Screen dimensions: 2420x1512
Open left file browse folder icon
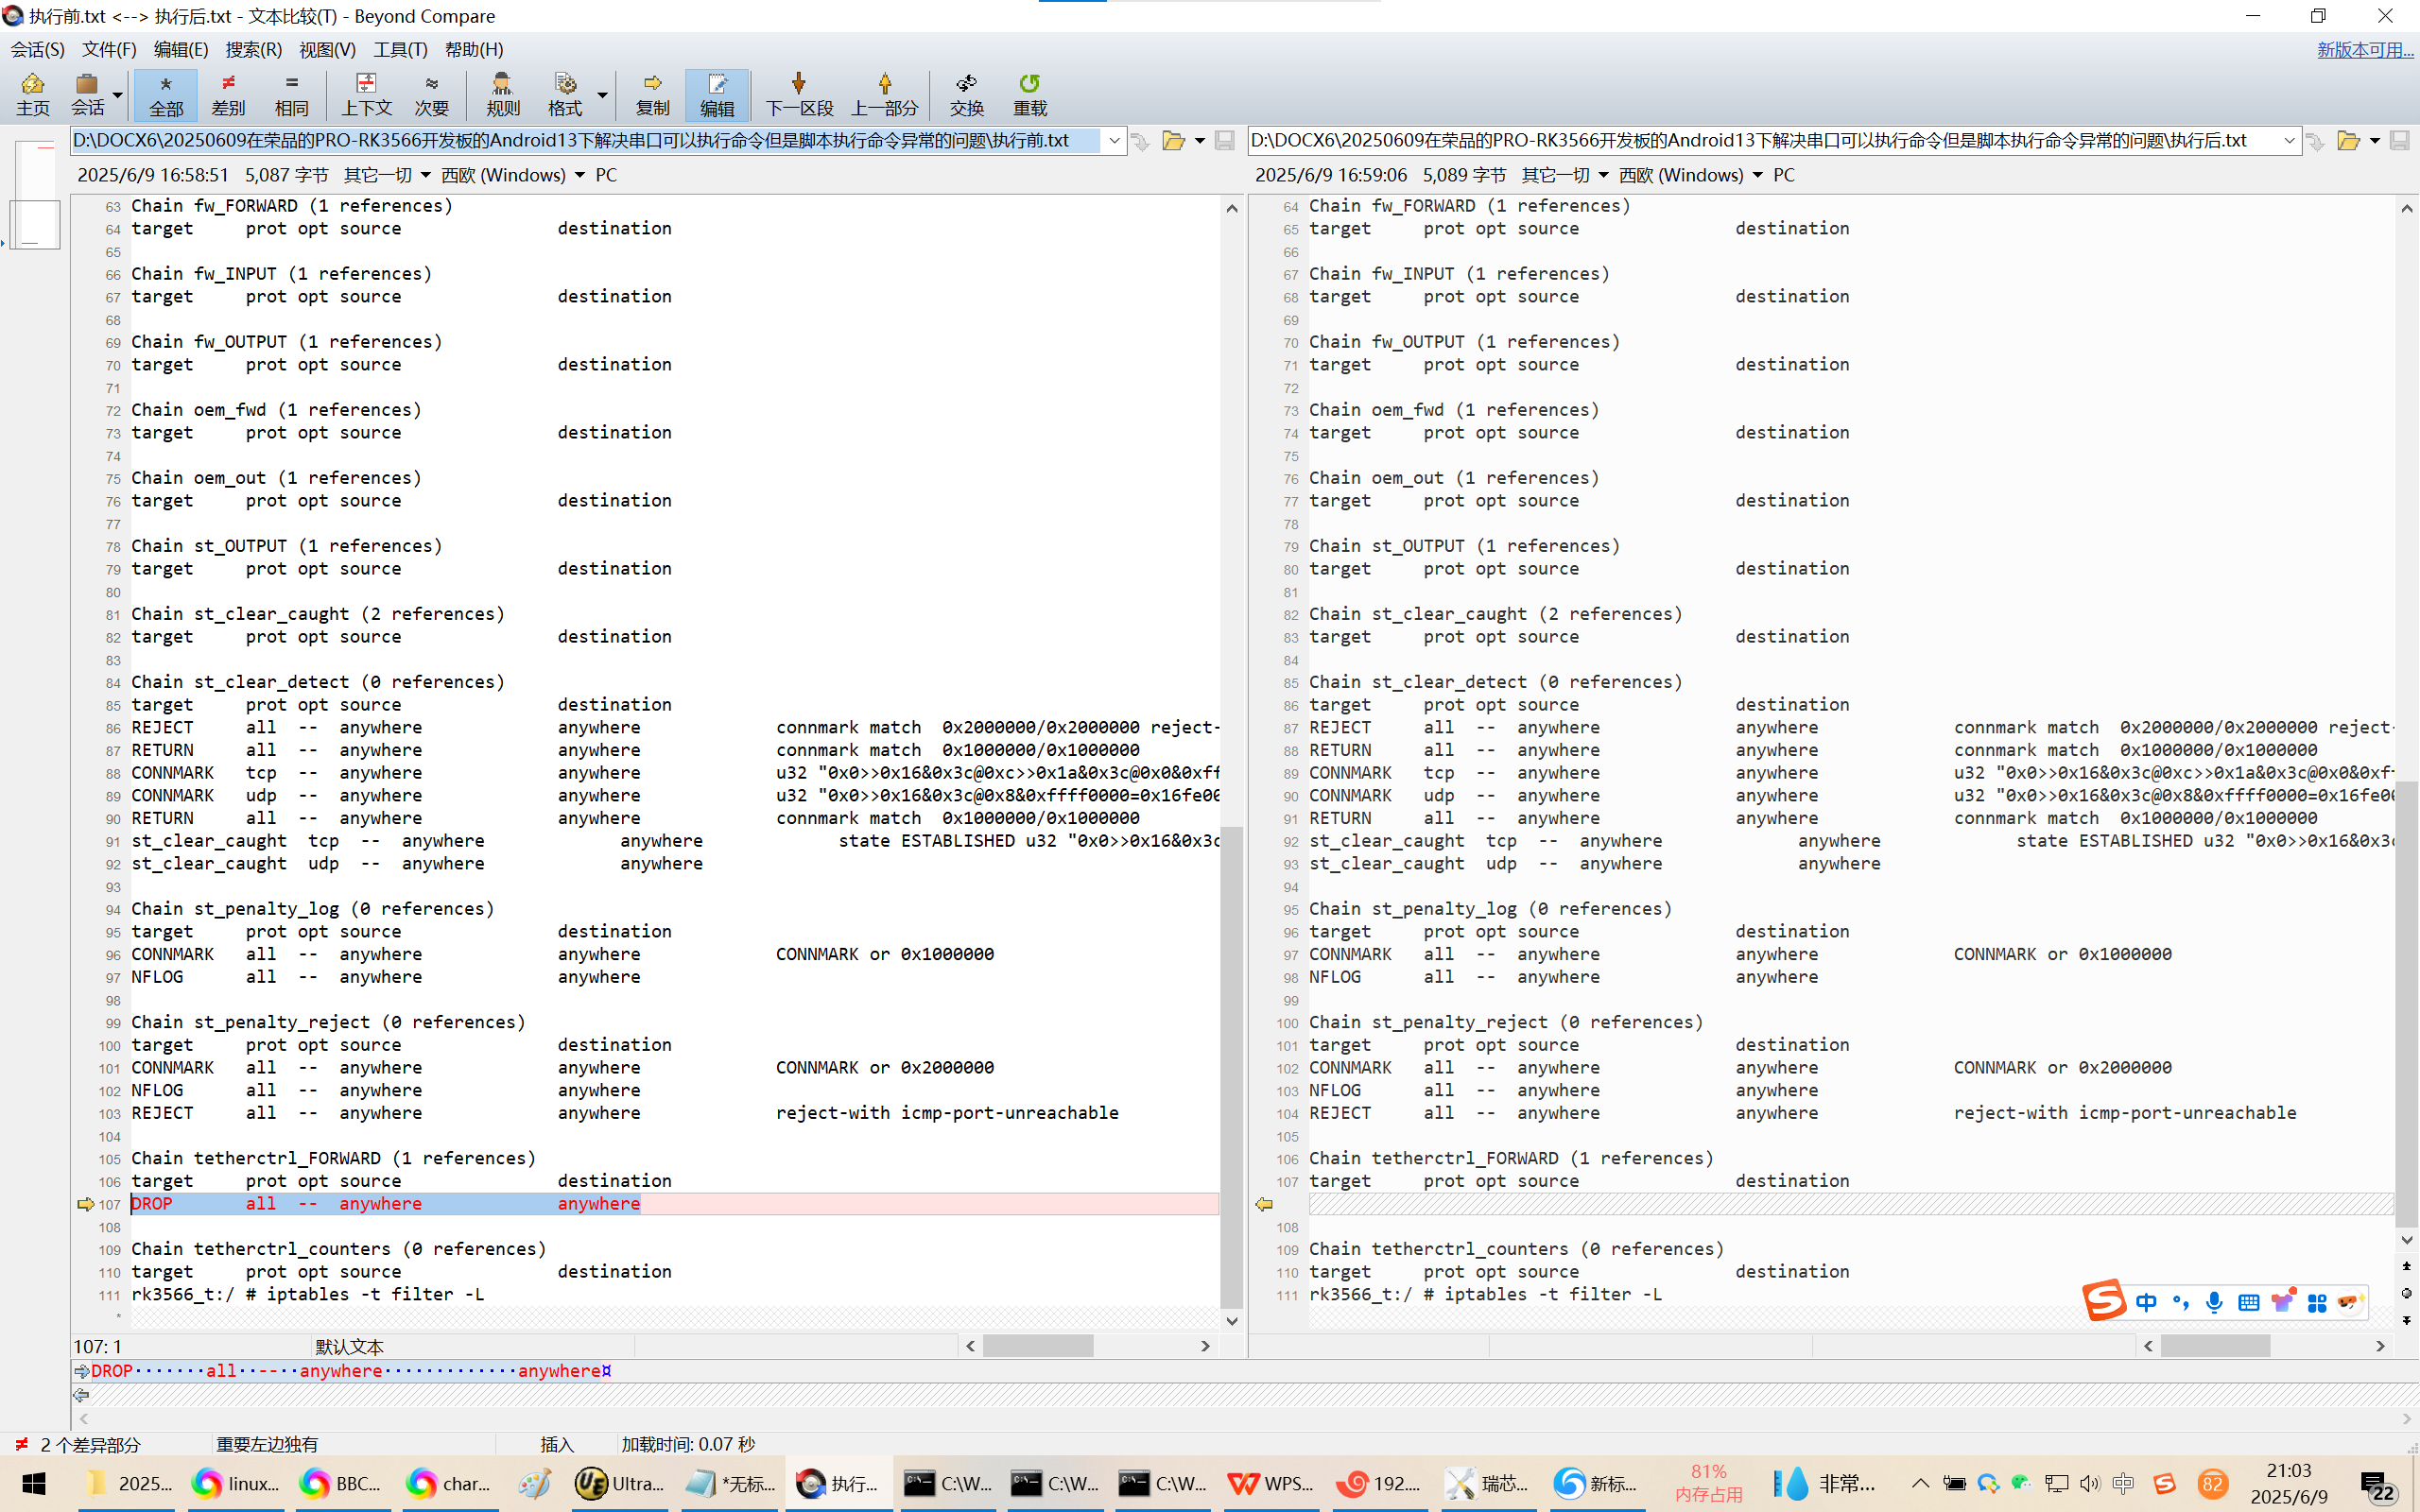[x=1173, y=141]
